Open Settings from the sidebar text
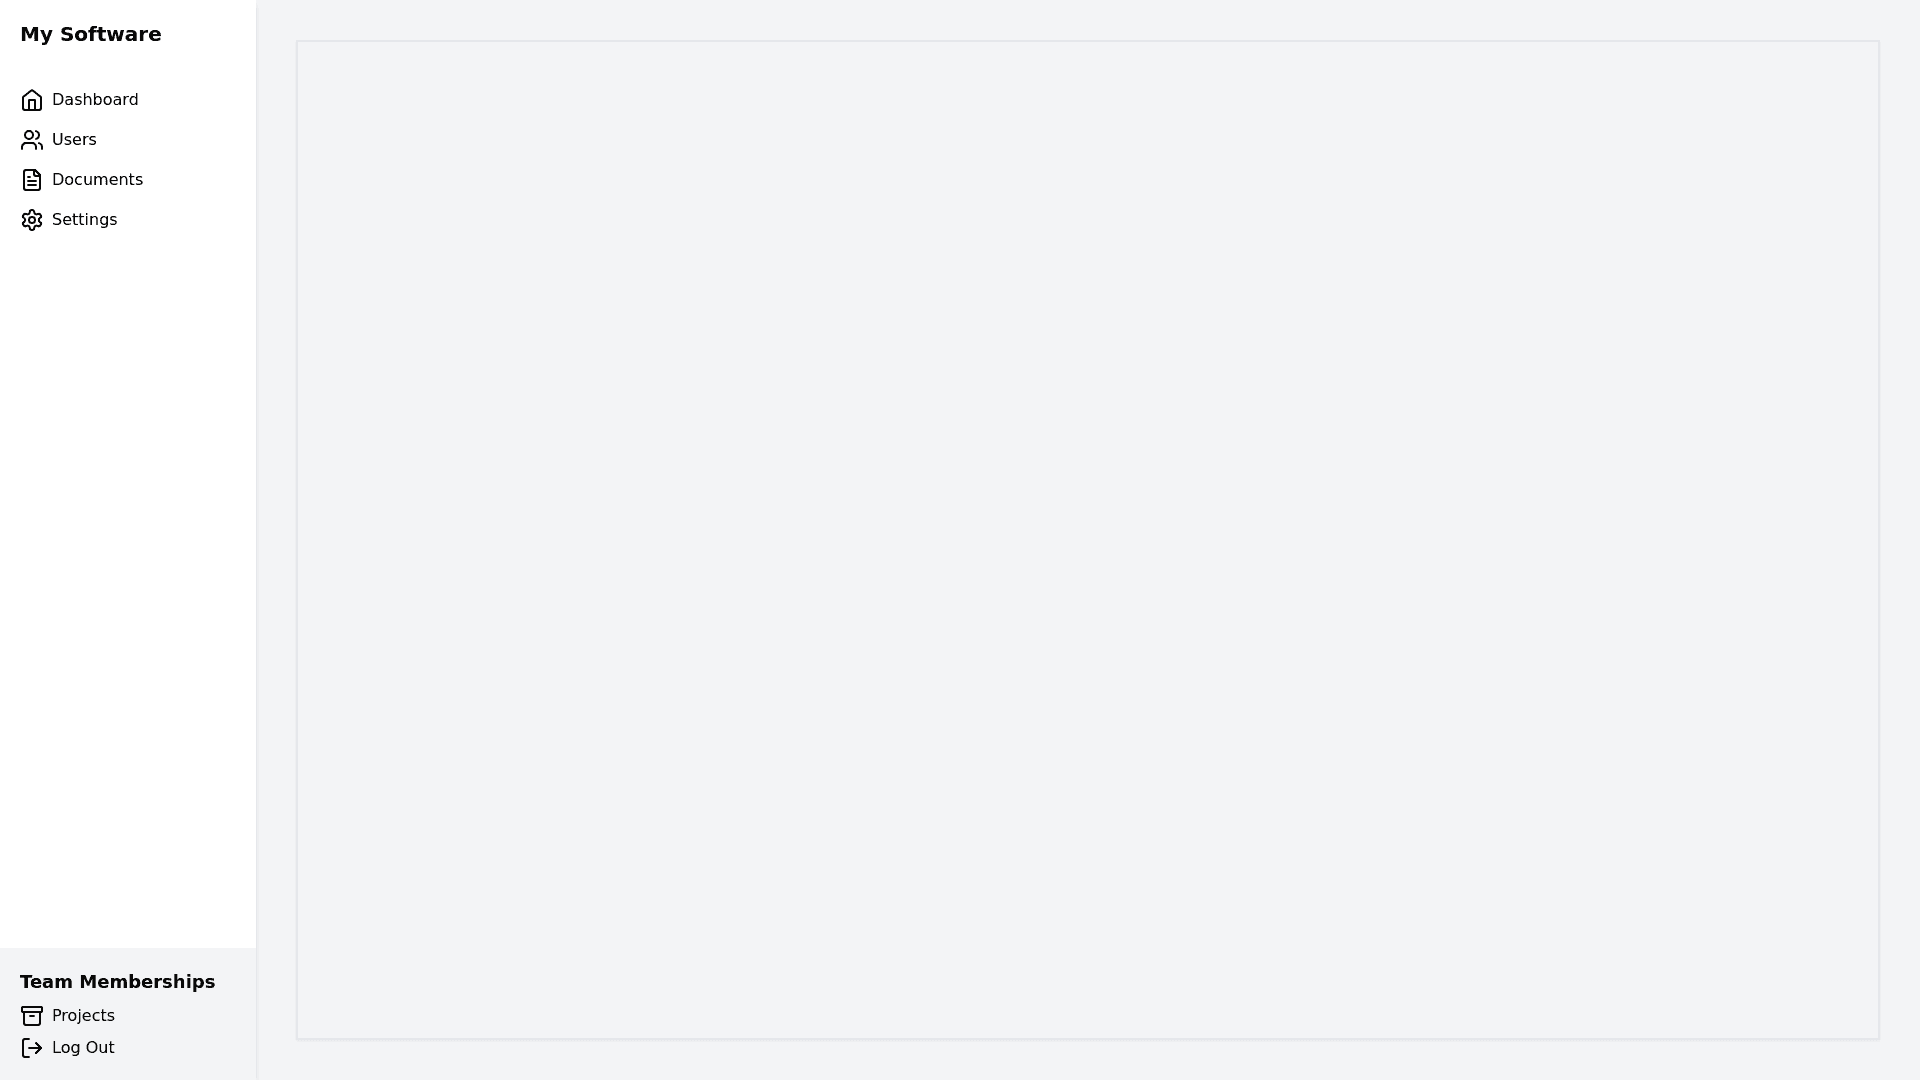Screen dimensions: 1920x1080 84,220
